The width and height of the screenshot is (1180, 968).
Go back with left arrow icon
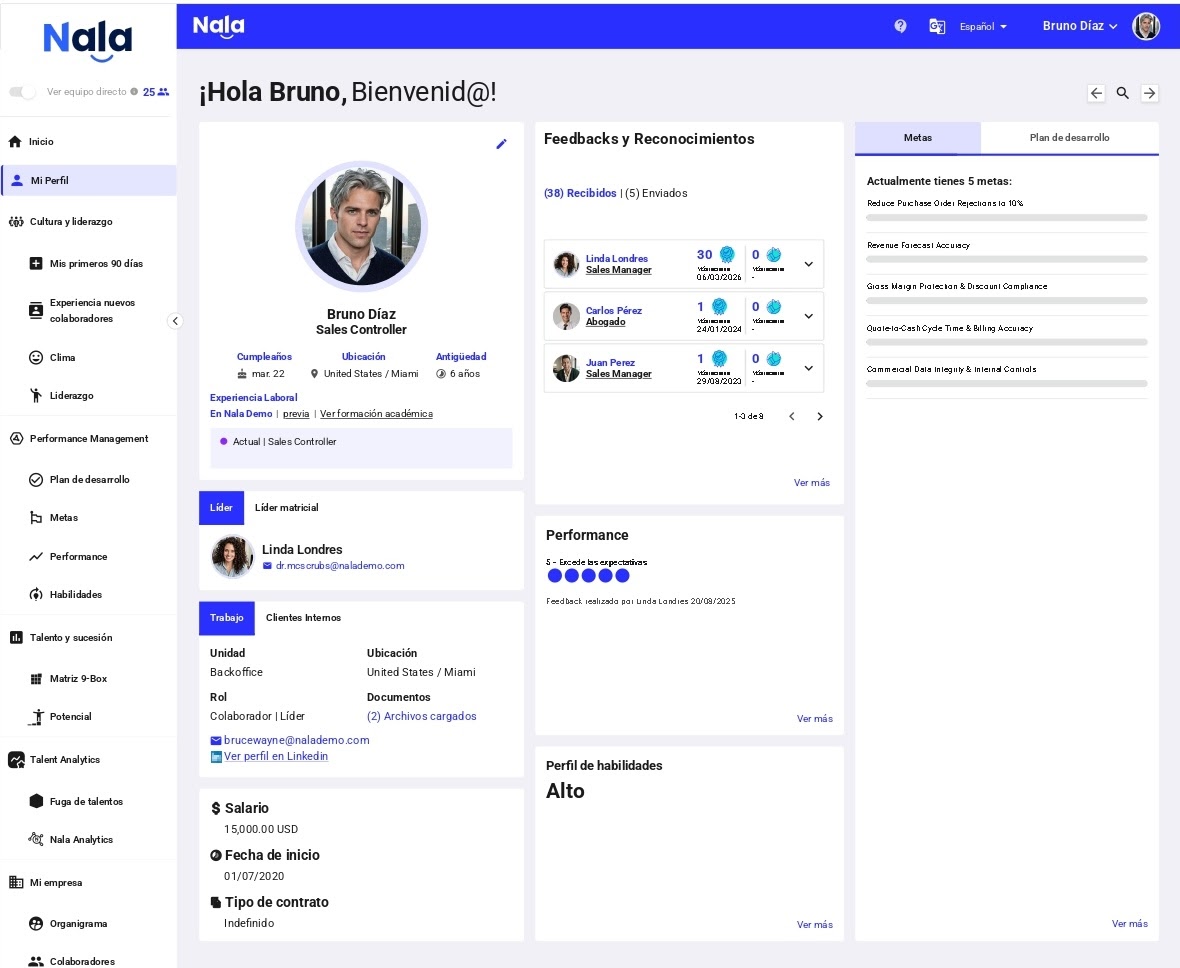[1096, 93]
